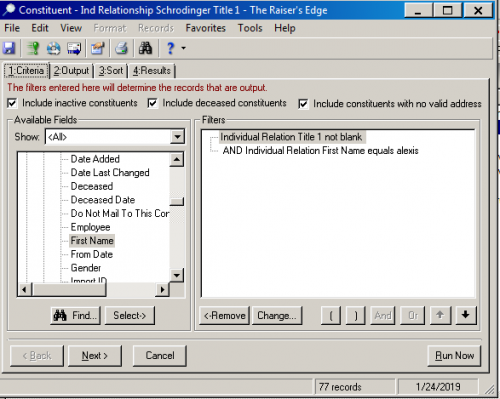This screenshot has height=399, width=500.
Task: Click the binoculars search toolbar icon
Action: (x=145, y=48)
